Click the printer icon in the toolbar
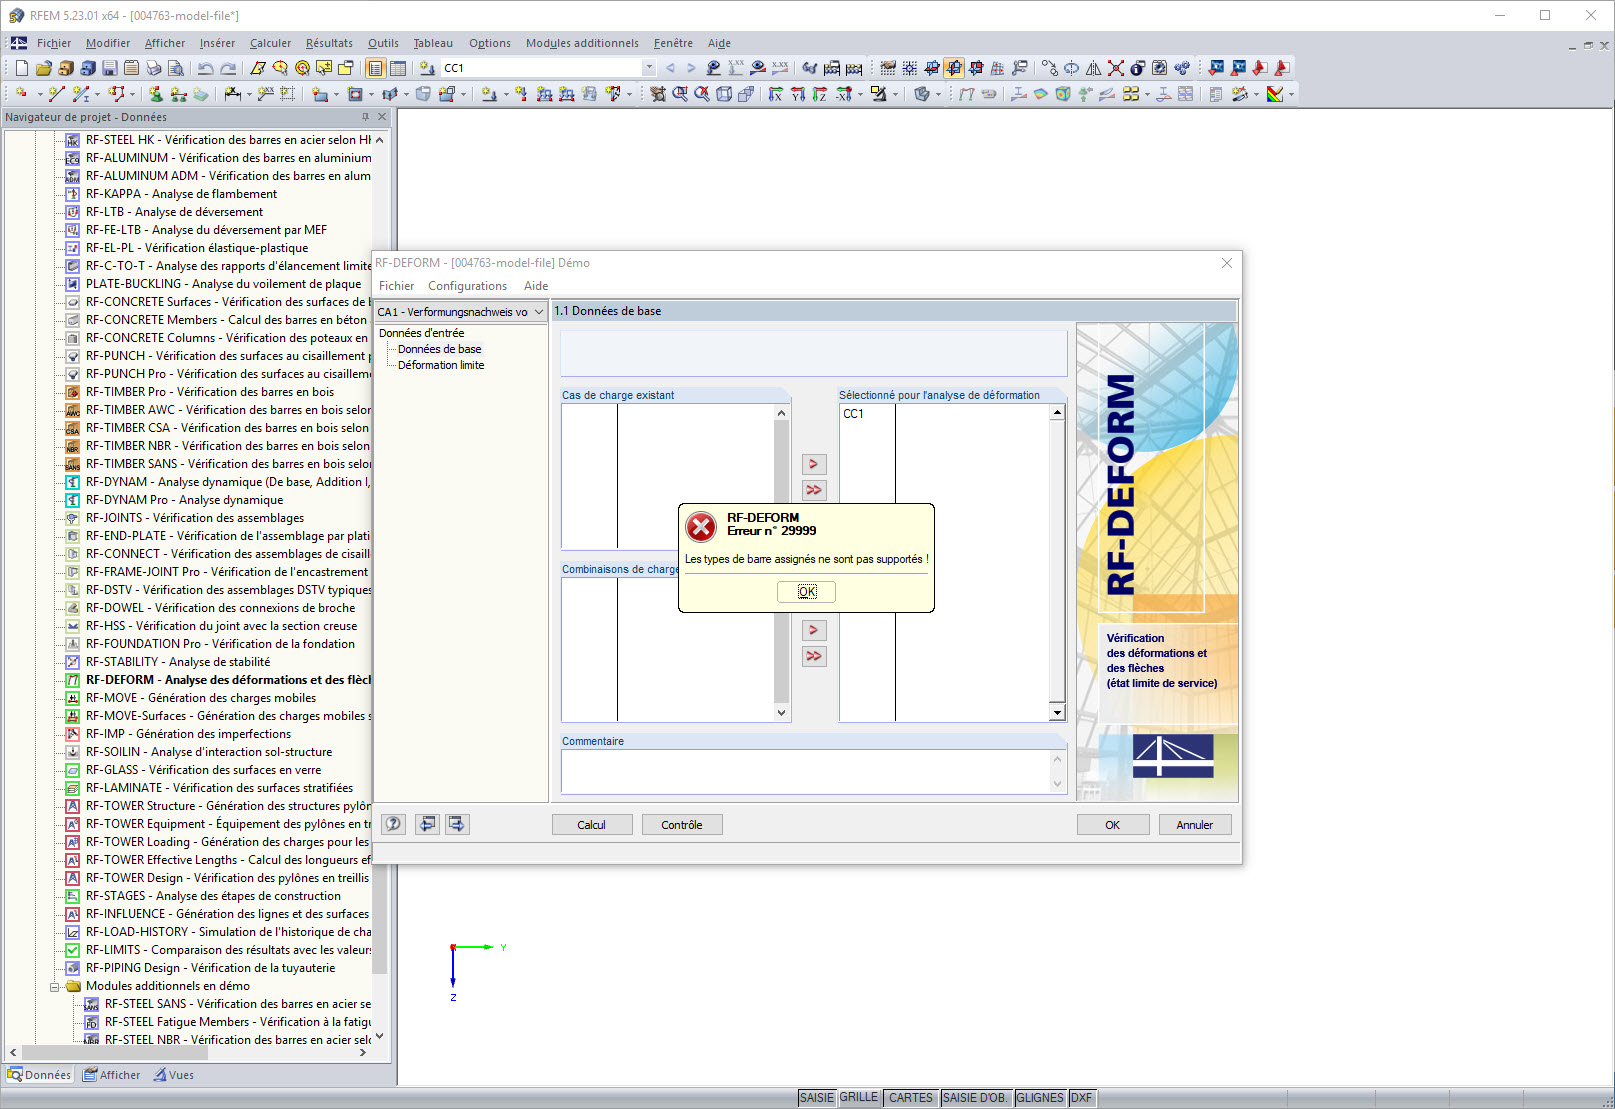The height and width of the screenshot is (1109, 1615). click(153, 68)
